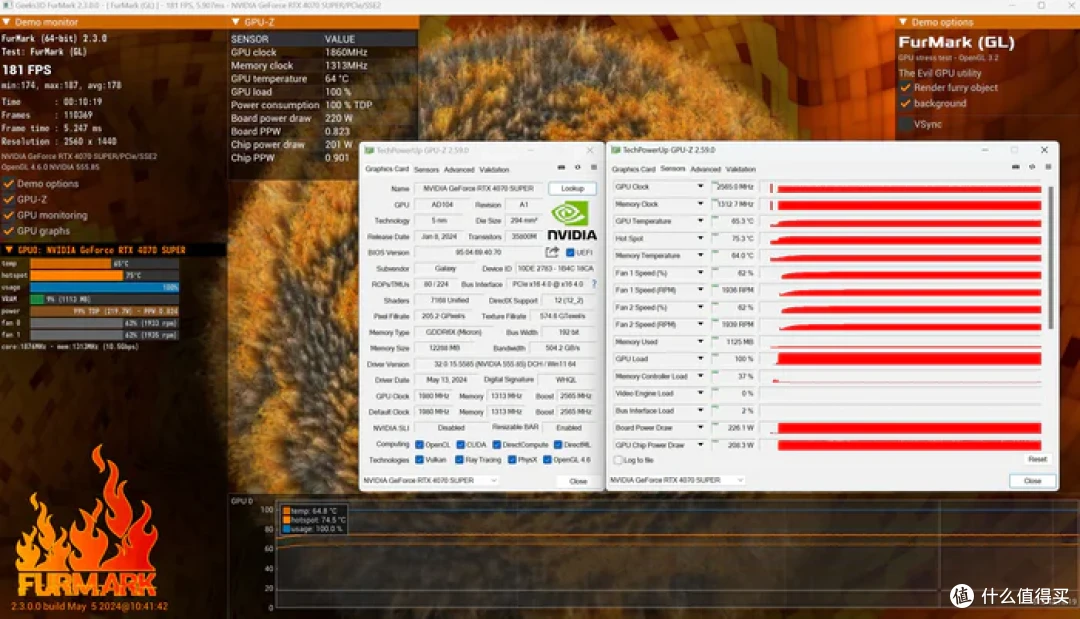This screenshot has width=1080, height=619.
Task: Toggle the UEFI checkbox
Action: coord(570,252)
